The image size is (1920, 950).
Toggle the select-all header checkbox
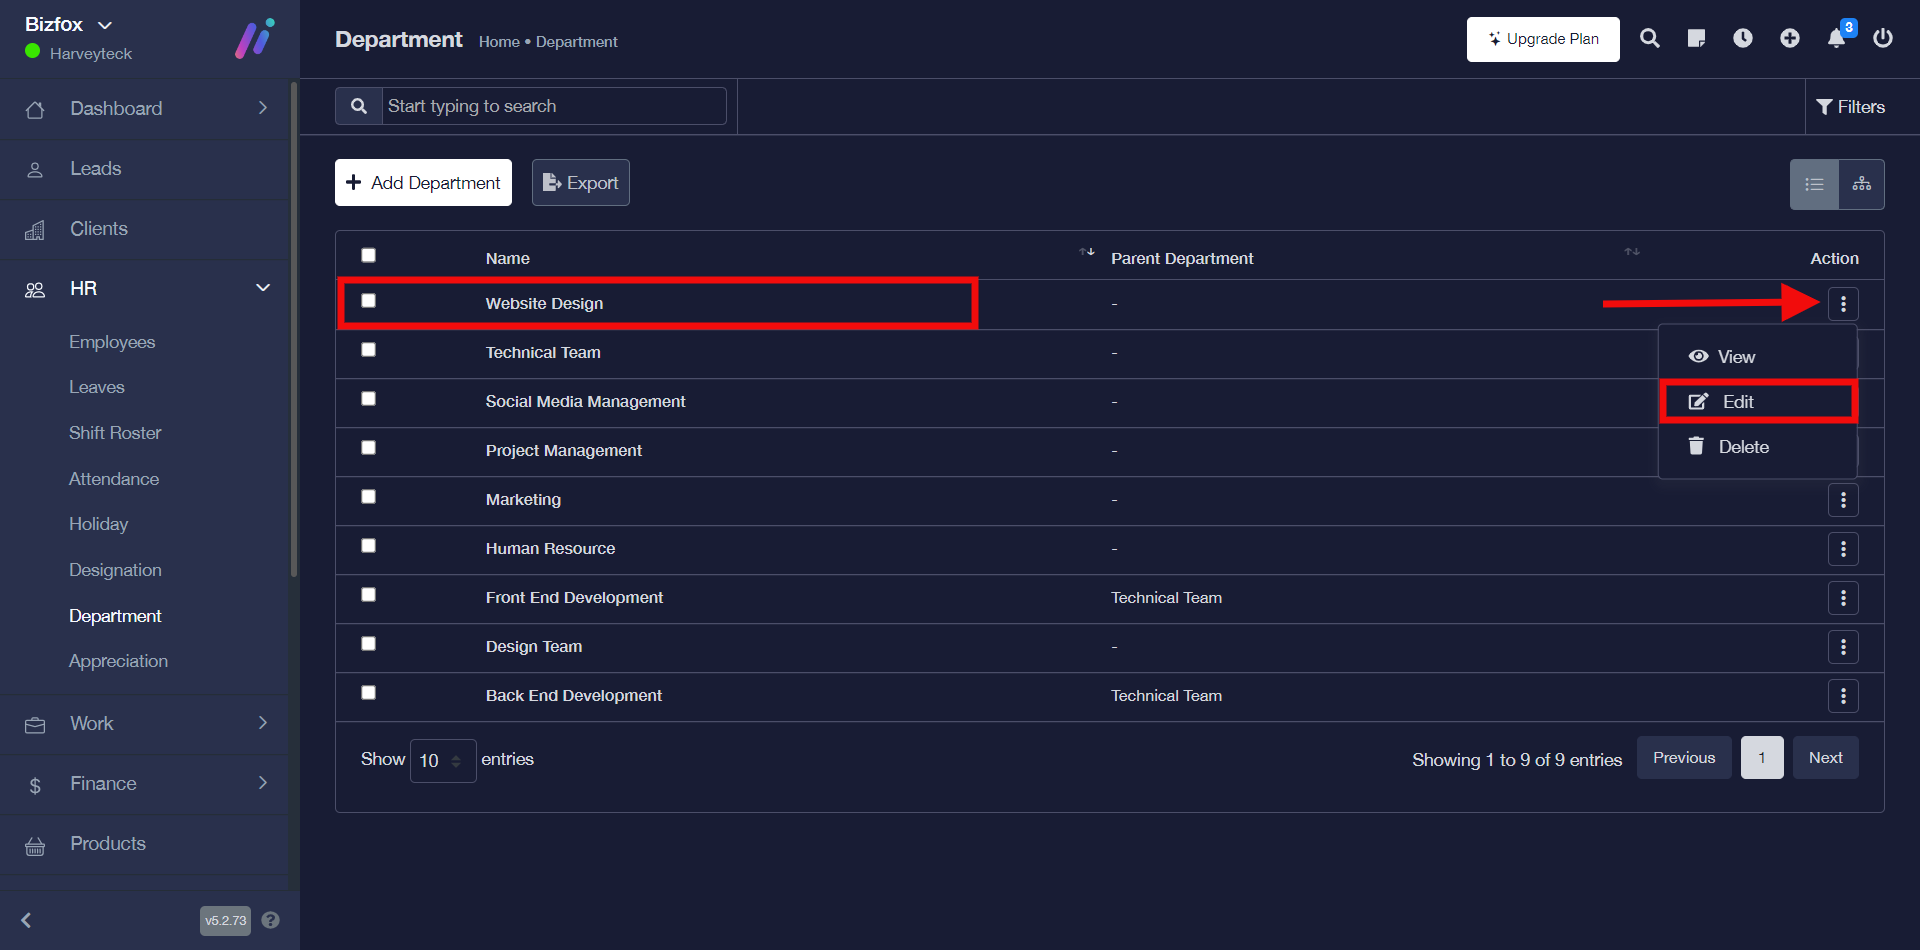tap(368, 256)
